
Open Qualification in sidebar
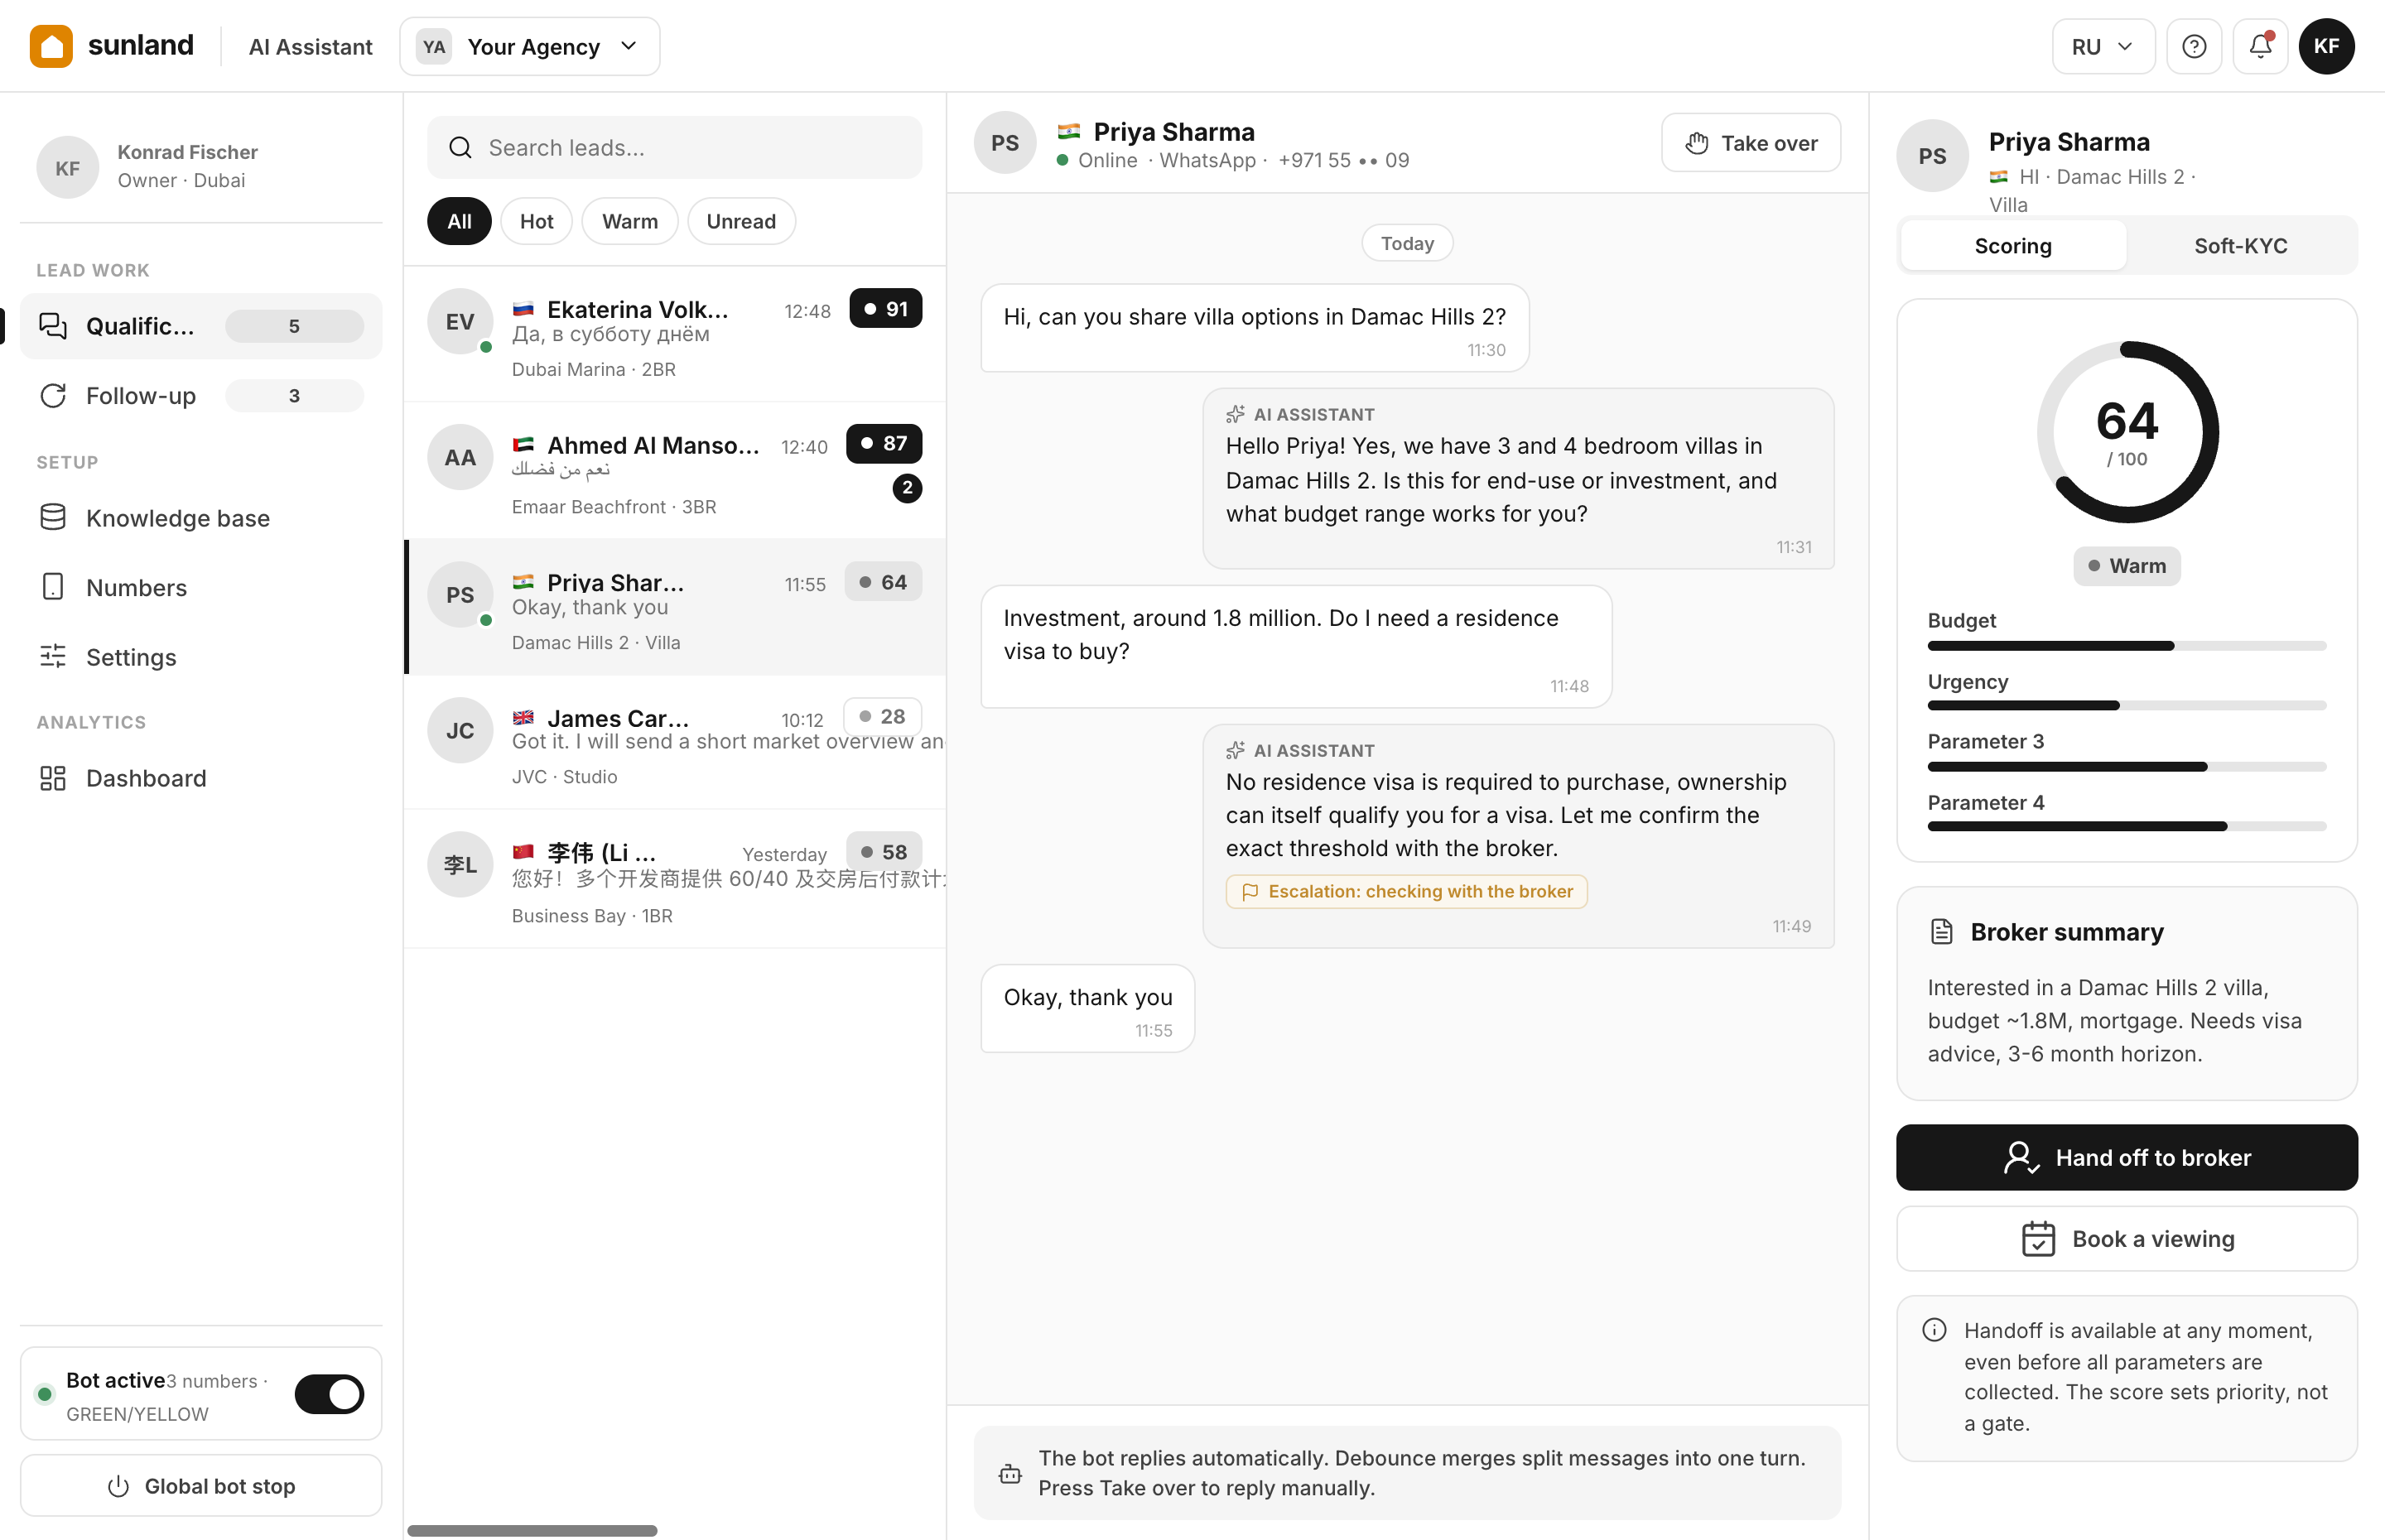(x=201, y=326)
